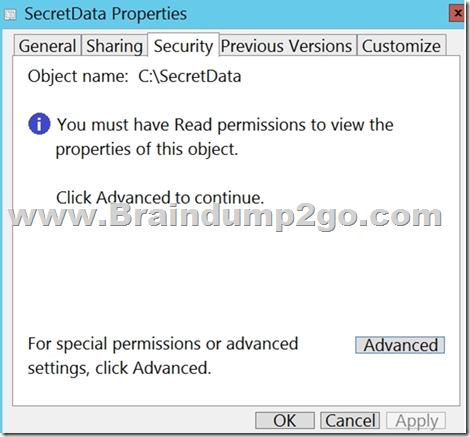Click the 'Object name:' label
This screenshot has width=470, height=437.
(78, 76)
